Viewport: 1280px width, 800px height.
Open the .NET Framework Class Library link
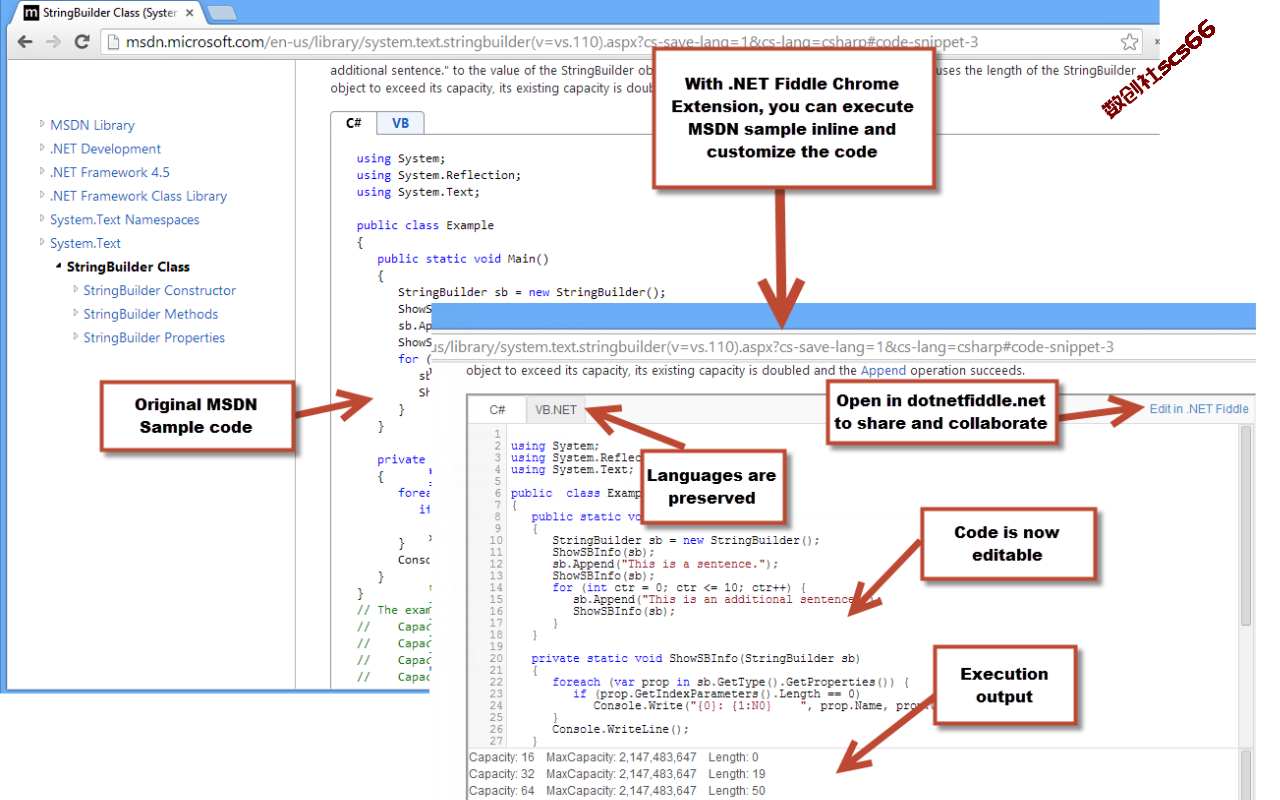[x=138, y=196]
